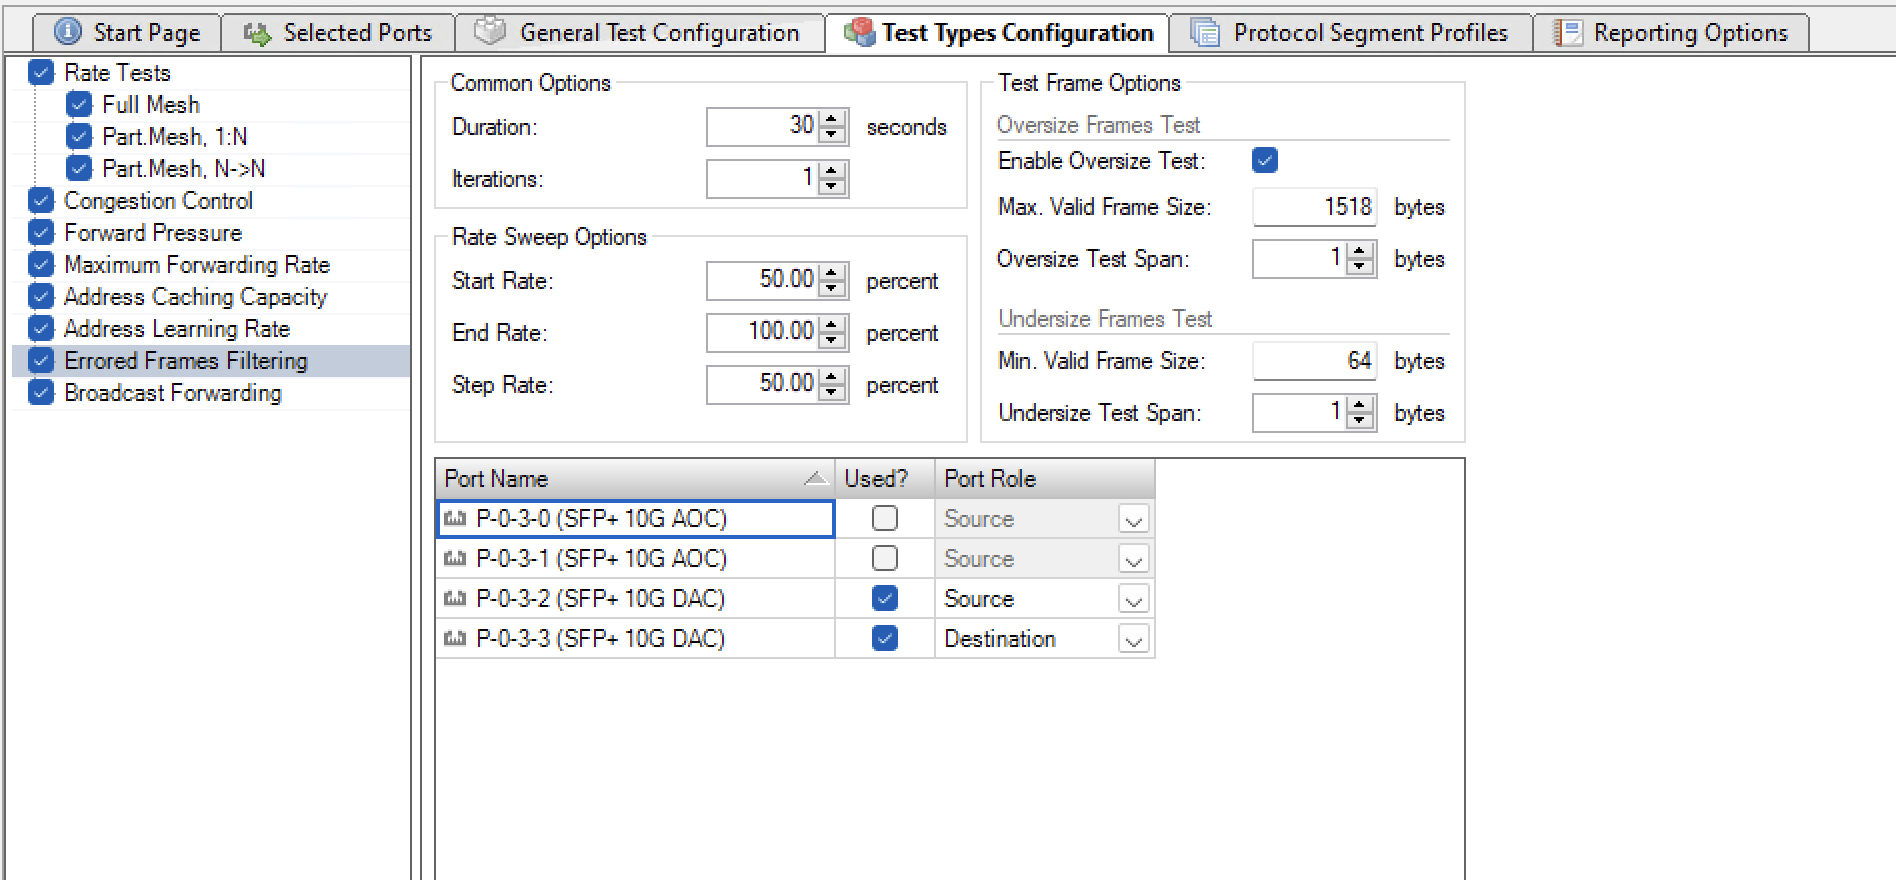Image resolution: width=1896 pixels, height=880 pixels.
Task: Toggle Broadcast Forwarding checkbox
Action: click(x=41, y=392)
